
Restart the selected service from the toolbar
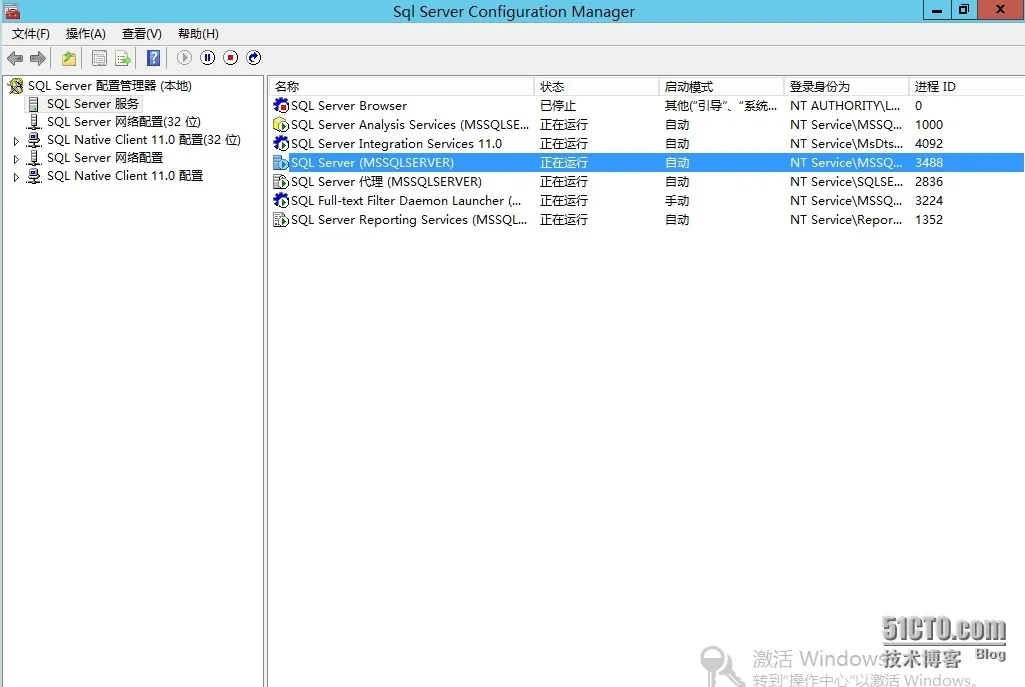coord(254,58)
